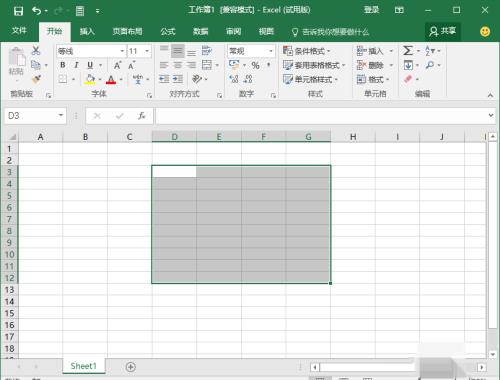Switch to the Formulas tab
This screenshot has width=500, height=380.
coord(168,32)
